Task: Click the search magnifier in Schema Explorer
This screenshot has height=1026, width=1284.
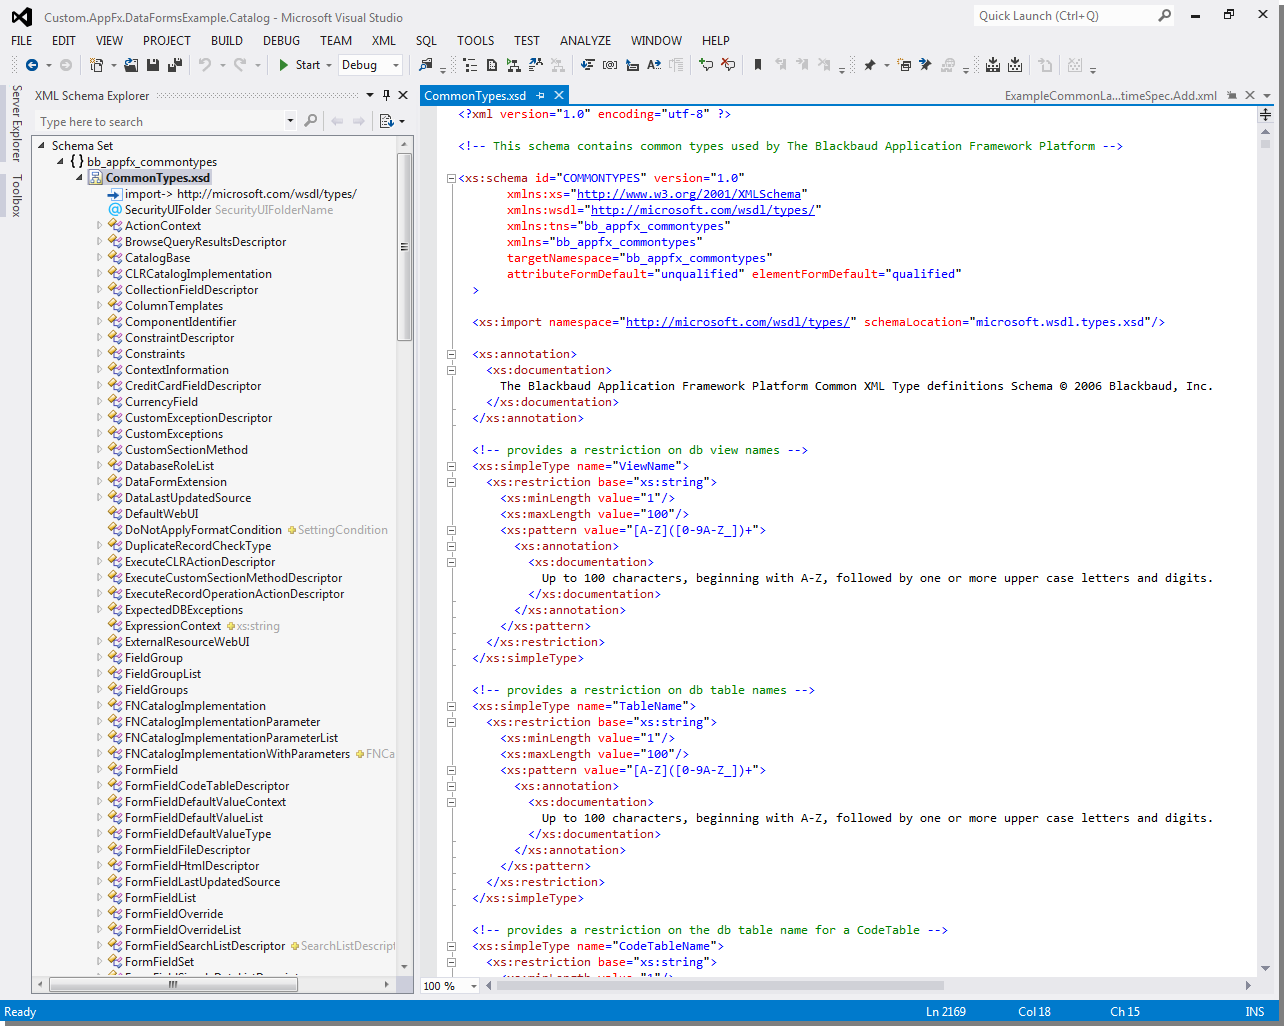Action: tap(310, 121)
